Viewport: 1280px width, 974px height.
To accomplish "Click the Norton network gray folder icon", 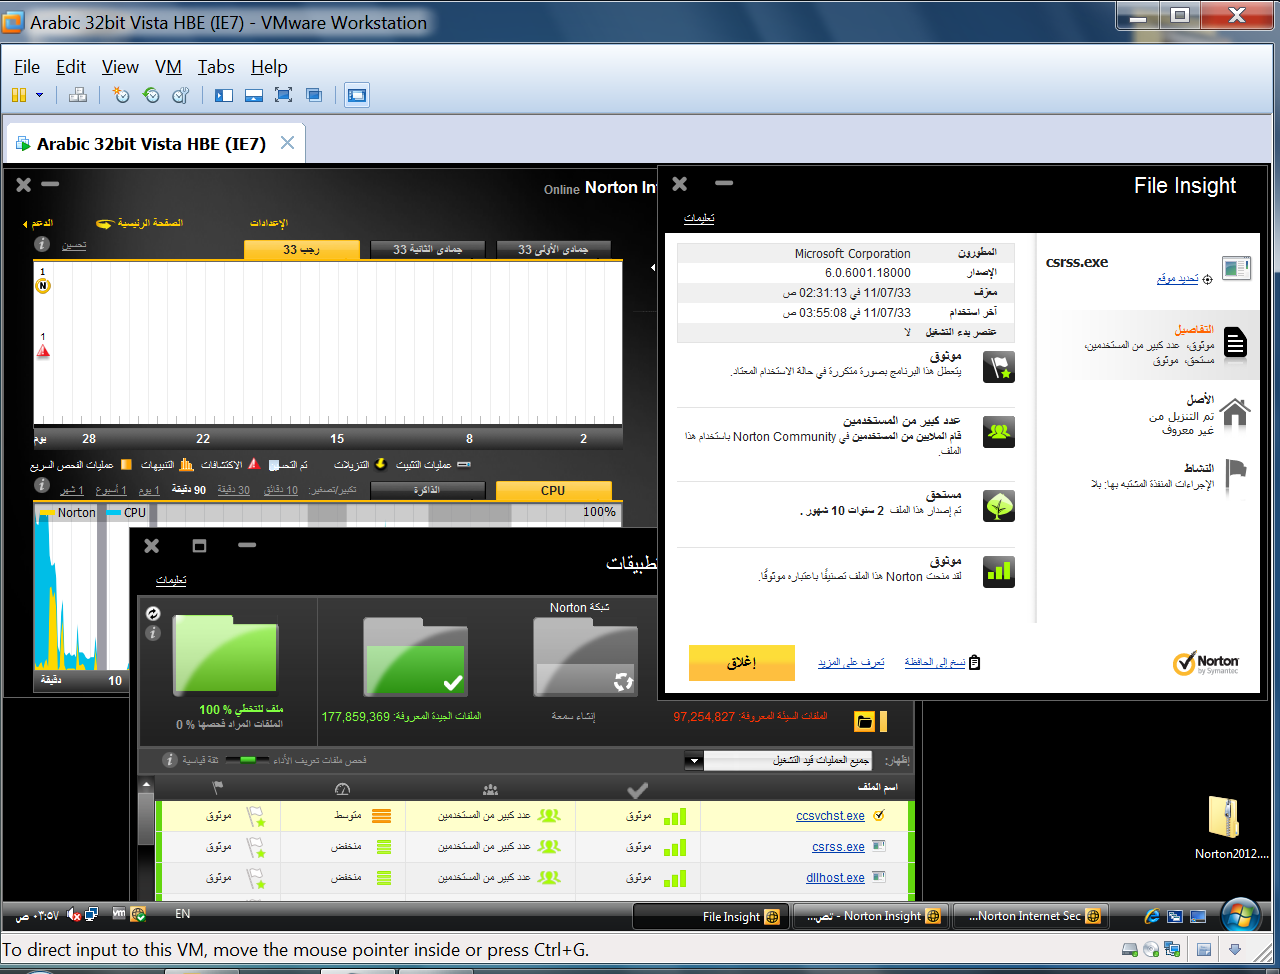I will 585,656.
